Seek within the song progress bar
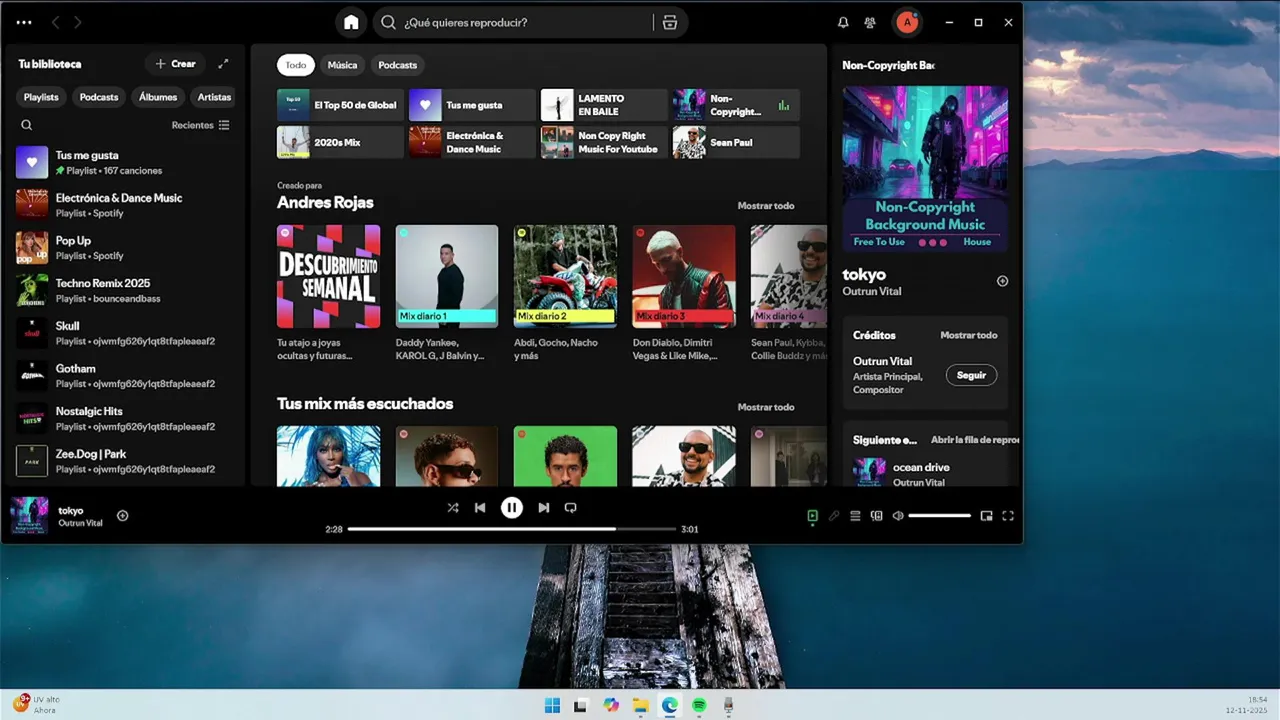This screenshot has width=1280, height=720. (x=512, y=529)
